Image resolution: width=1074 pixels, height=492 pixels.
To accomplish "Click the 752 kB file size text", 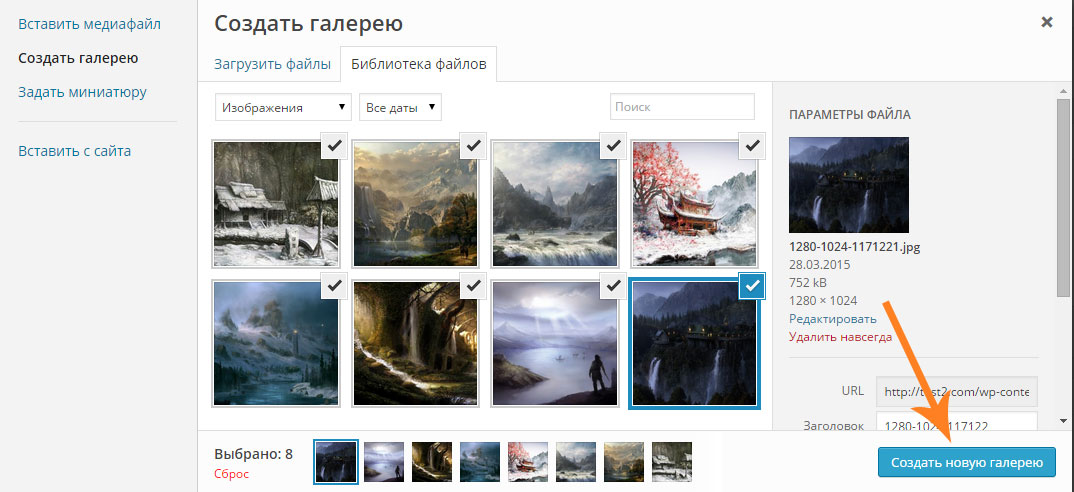I will coord(808,282).
